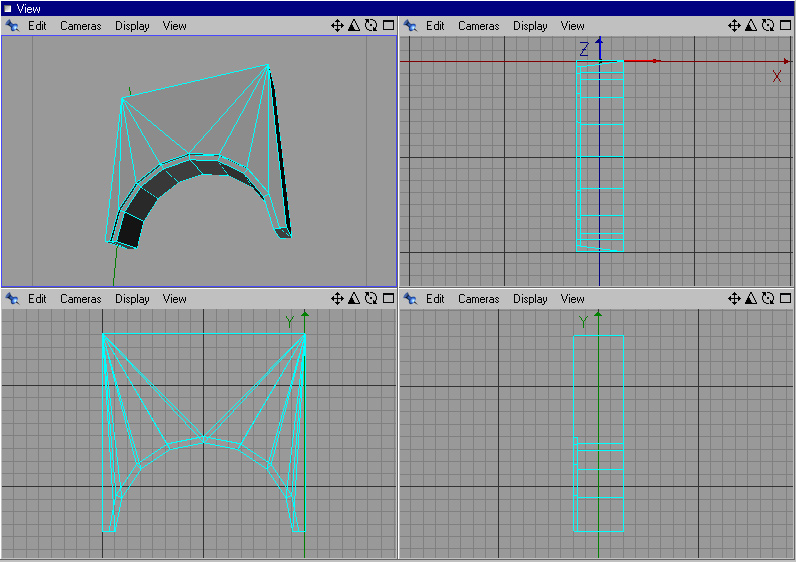Click pin icon in perspective viewport
The image size is (796, 562).
(x=12, y=25)
